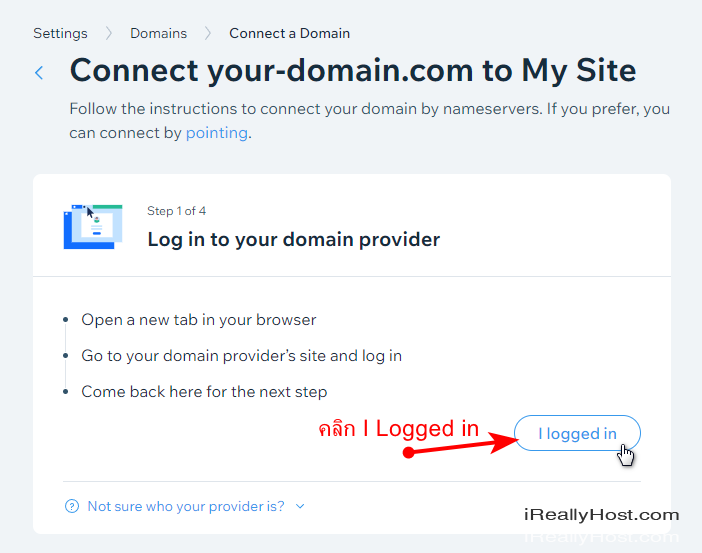Viewport: 702px width, 553px height.
Task: Click the 'Connect your-domain.com to My Site' title
Action: 353,71
